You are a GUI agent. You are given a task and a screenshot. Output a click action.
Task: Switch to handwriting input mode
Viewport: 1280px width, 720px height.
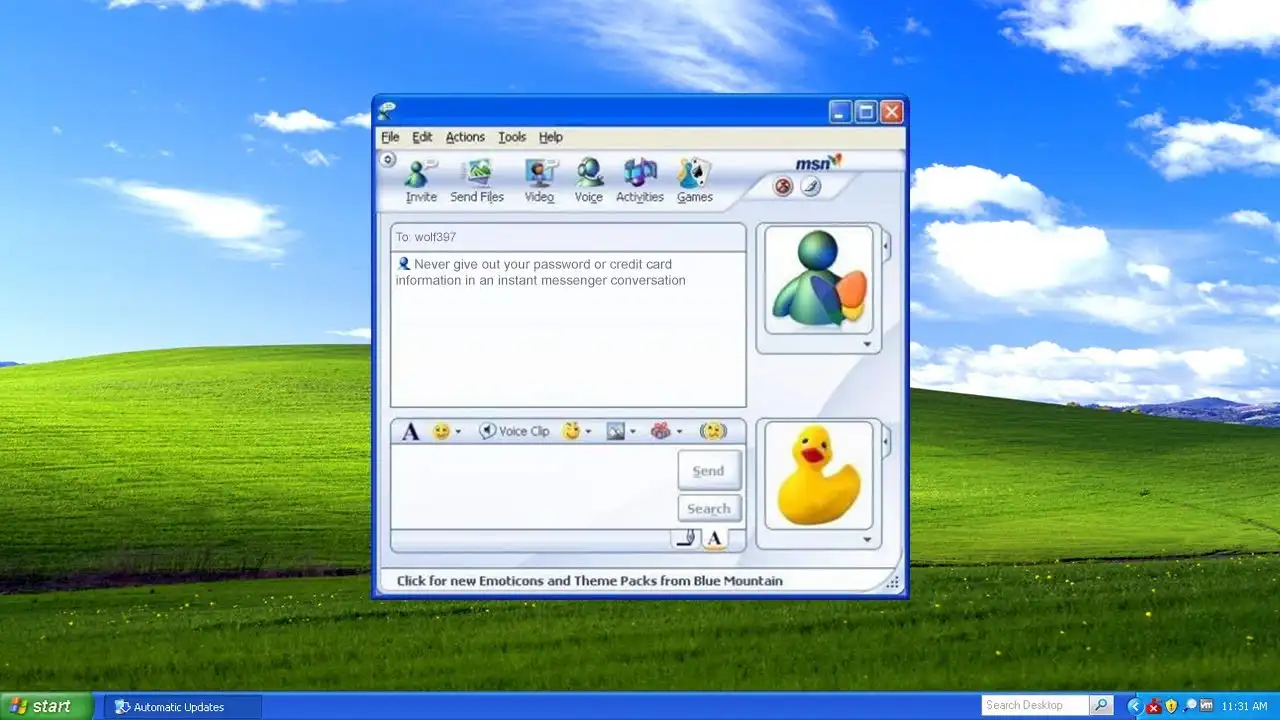(x=686, y=539)
